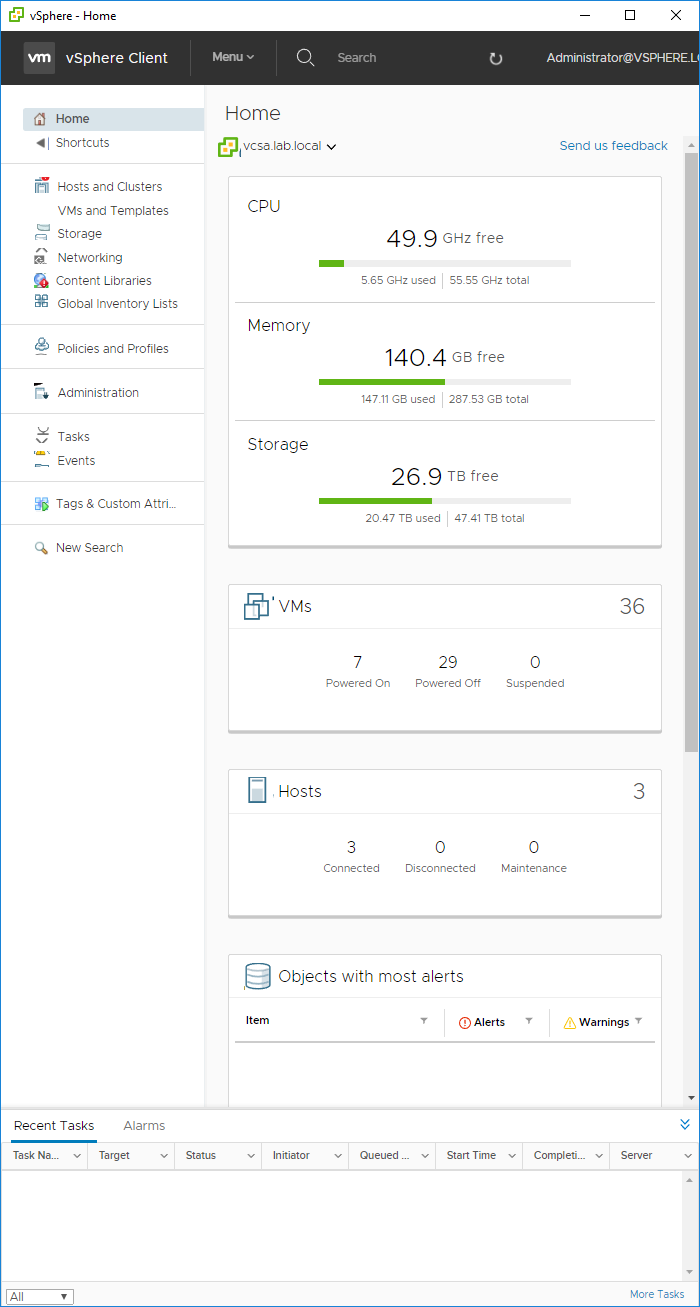700x1307 pixels.
Task: Click the VMs card icon
Action: [258, 606]
